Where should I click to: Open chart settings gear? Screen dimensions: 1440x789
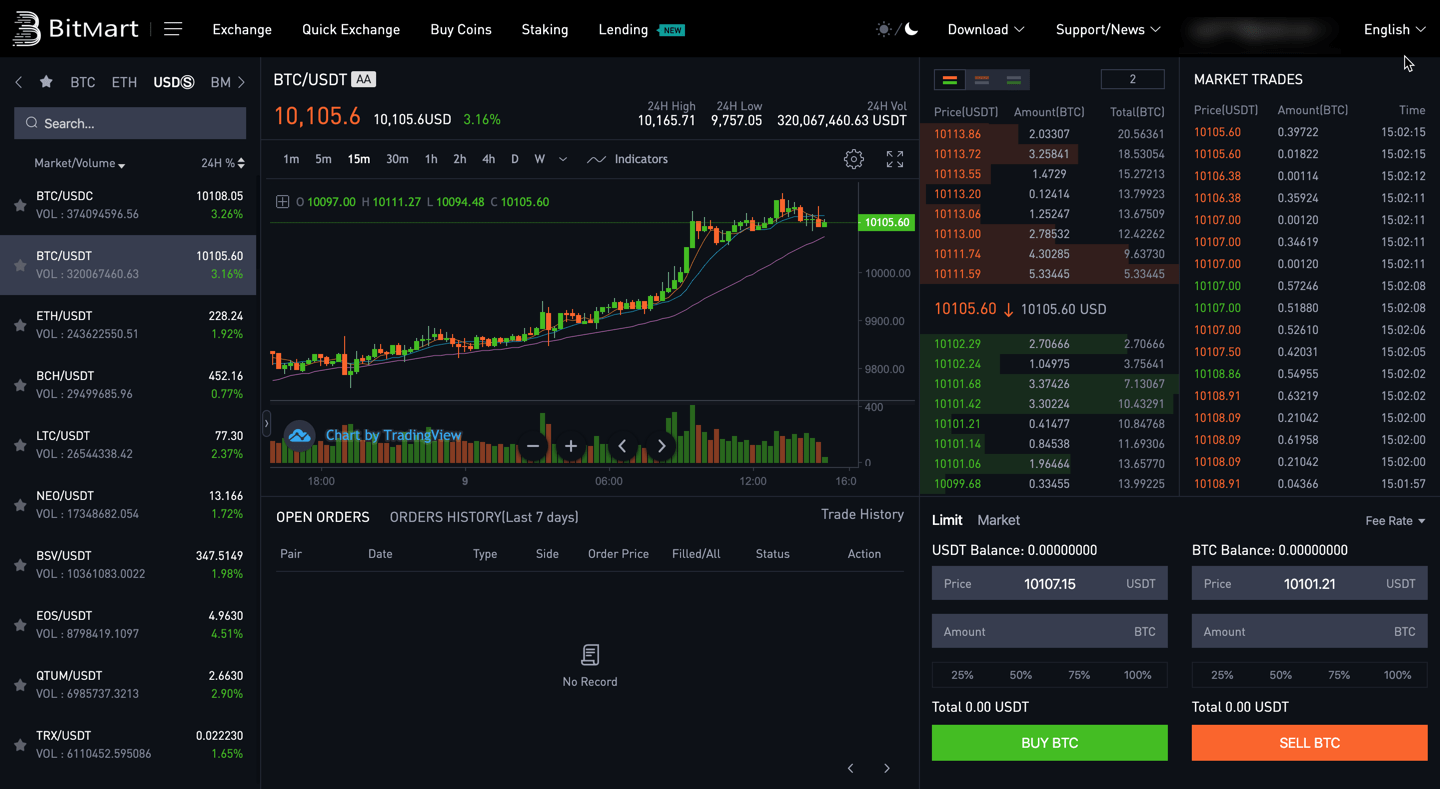tap(854, 159)
